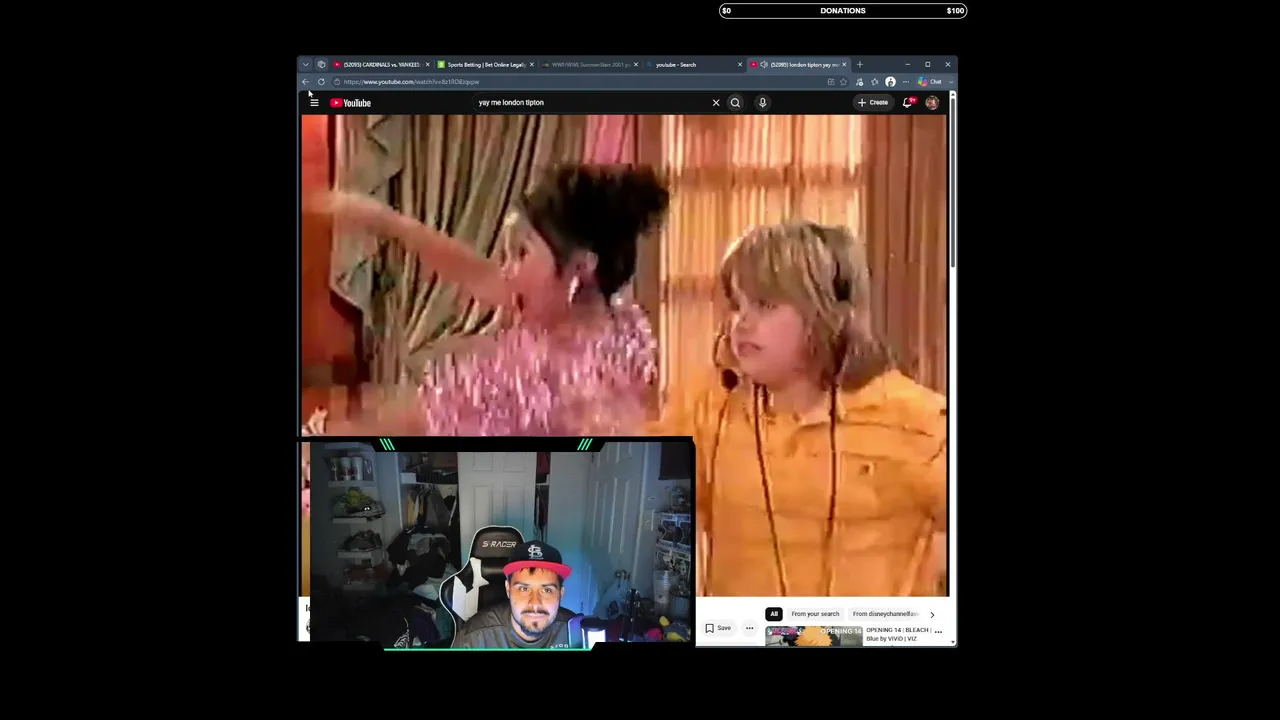Close the WWF/WWE SummerSlam tab
Screen dimensions: 1280x720
point(636,65)
